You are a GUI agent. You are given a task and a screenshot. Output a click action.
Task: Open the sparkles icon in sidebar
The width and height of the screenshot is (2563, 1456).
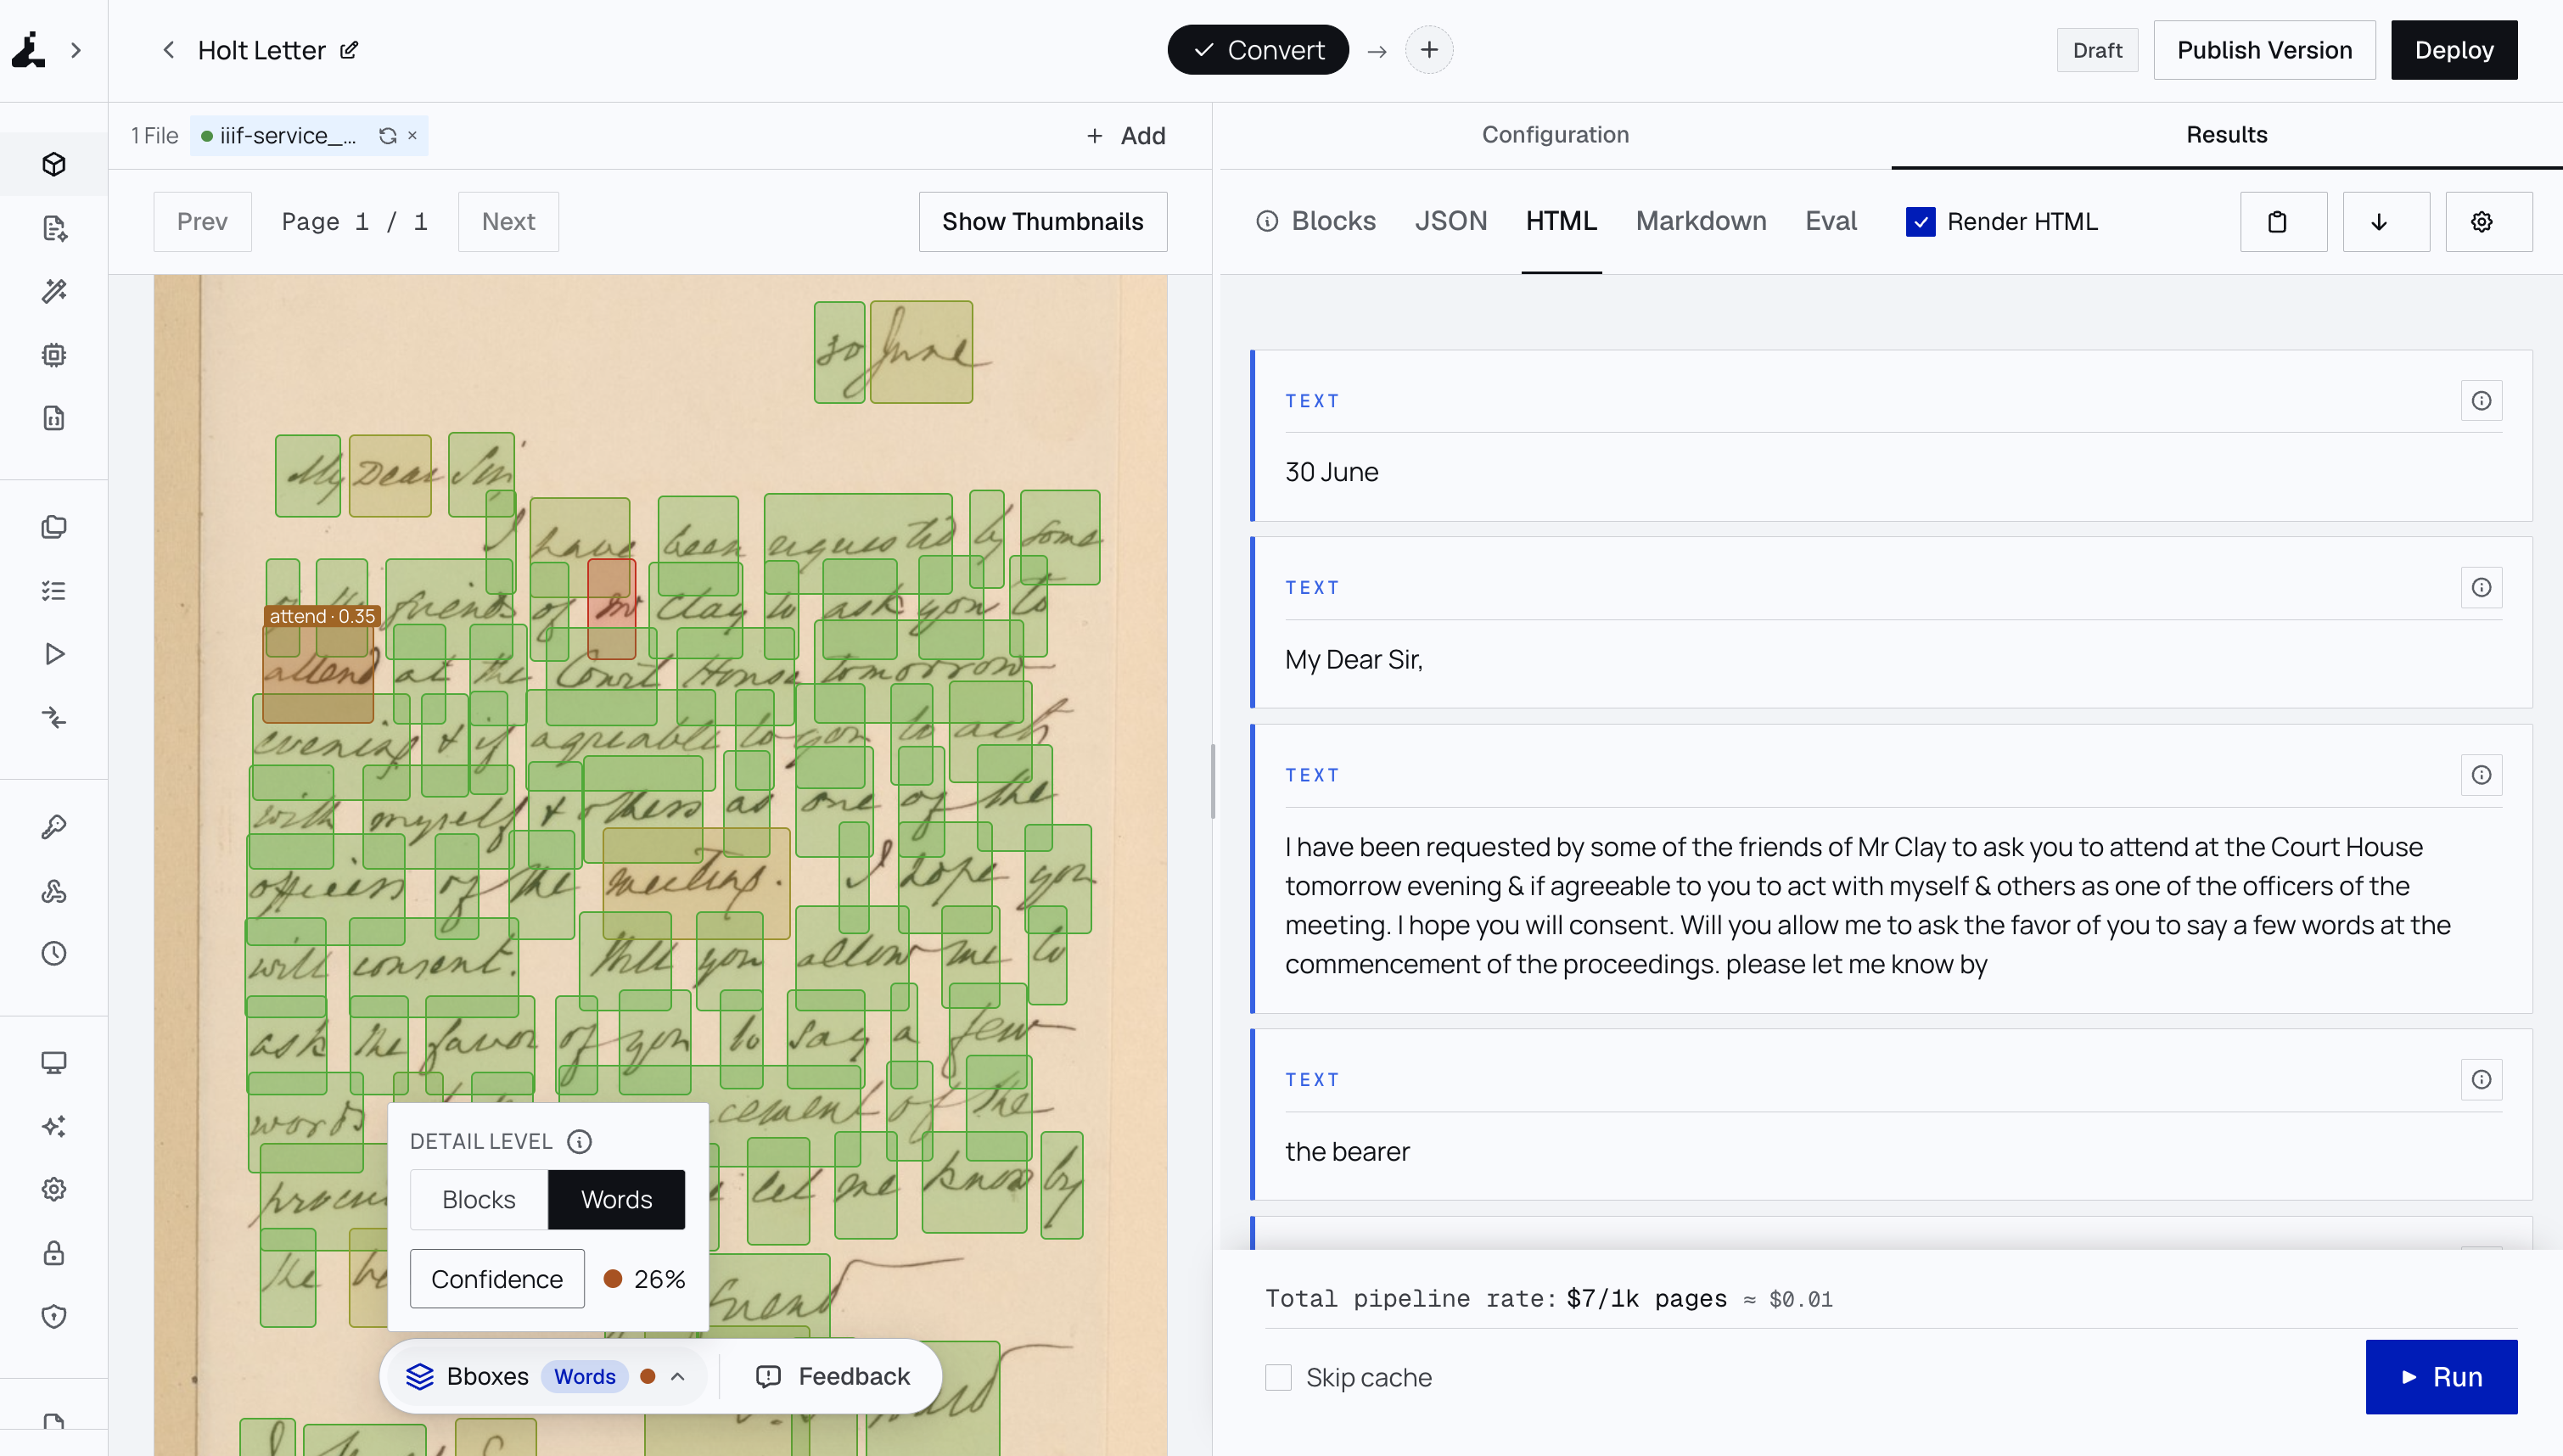pos(54,1126)
